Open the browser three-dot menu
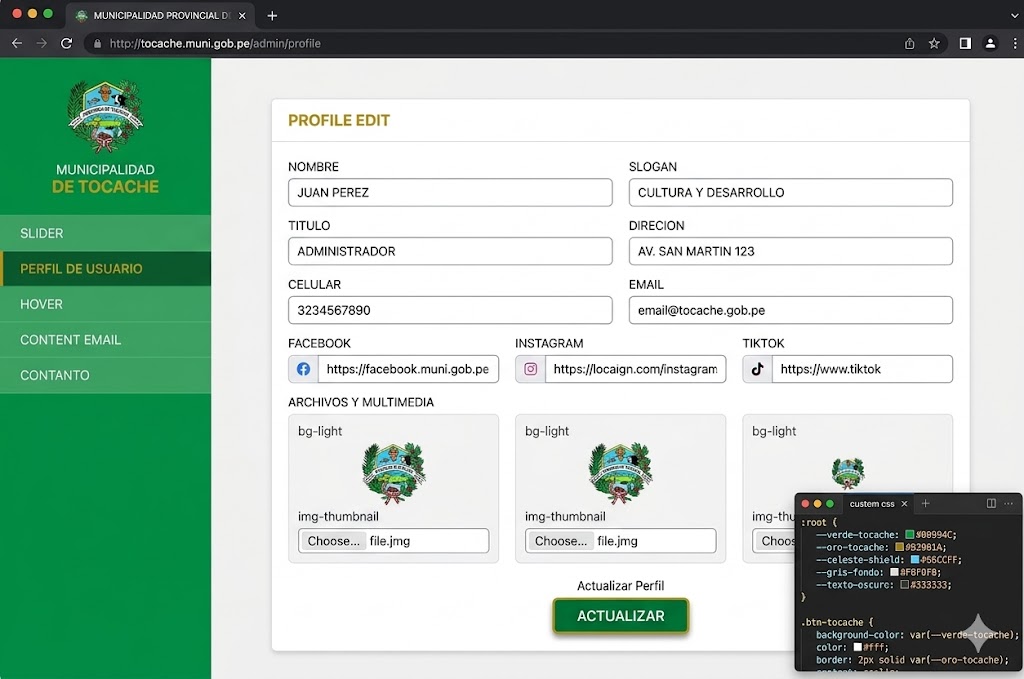The height and width of the screenshot is (679, 1024). pyautogui.click(x=1014, y=43)
